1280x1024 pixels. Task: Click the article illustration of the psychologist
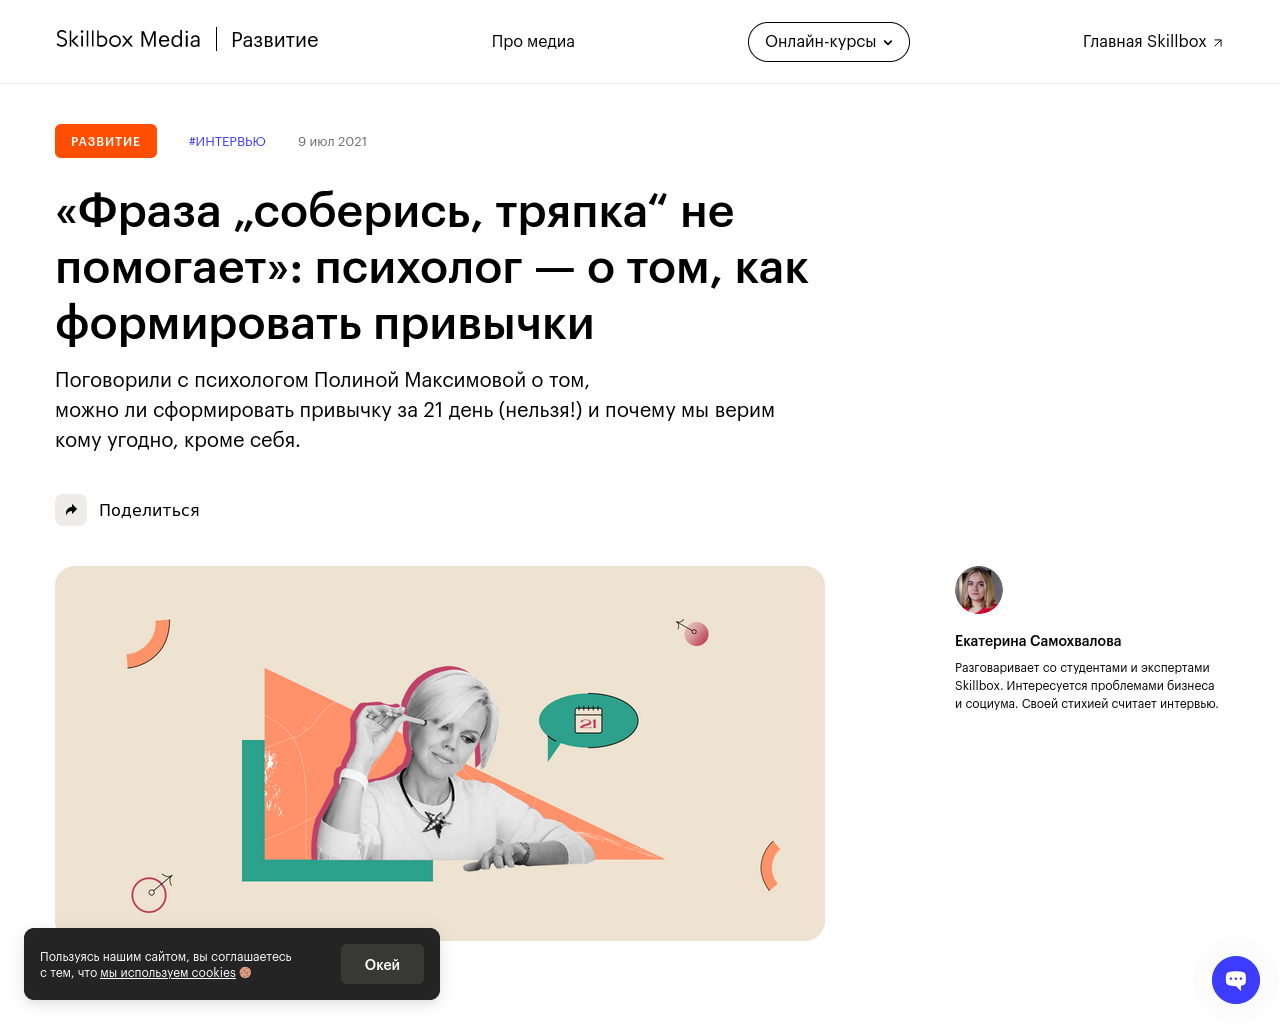[440, 753]
